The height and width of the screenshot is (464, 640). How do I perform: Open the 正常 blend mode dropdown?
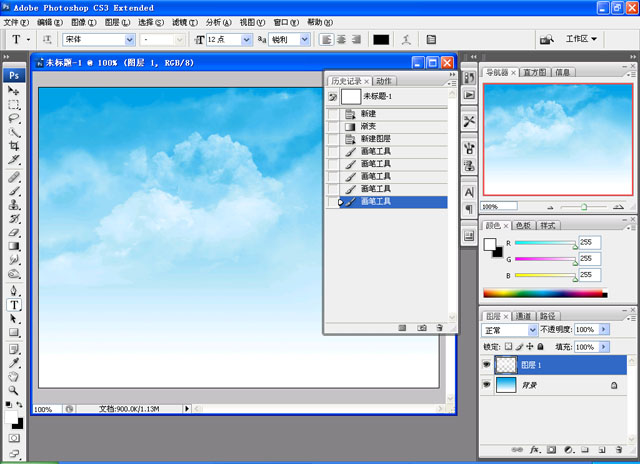tap(533, 329)
